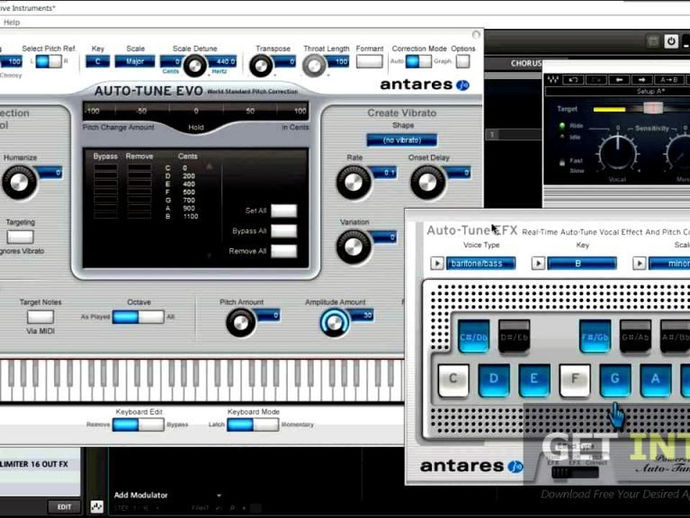This screenshot has width=690, height=518.
Task: Switch Keyboard Mode Latch/Momentary toggle
Action: click(253, 425)
